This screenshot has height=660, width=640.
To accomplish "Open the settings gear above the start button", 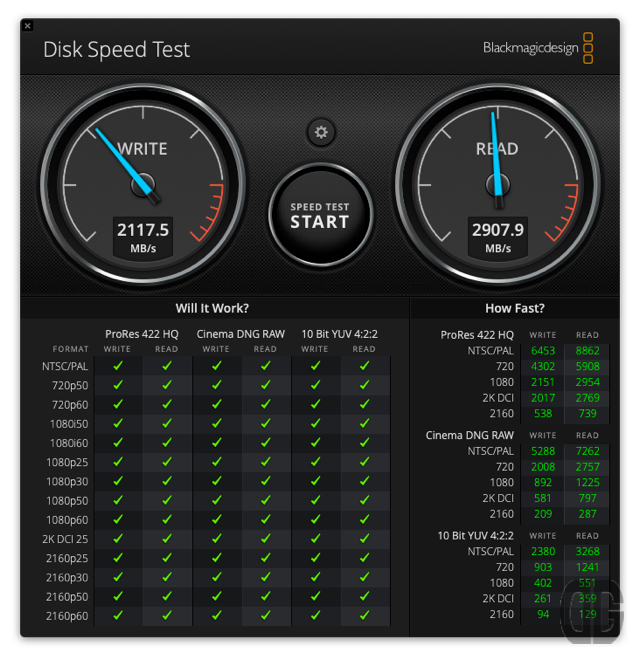I will pos(321,133).
